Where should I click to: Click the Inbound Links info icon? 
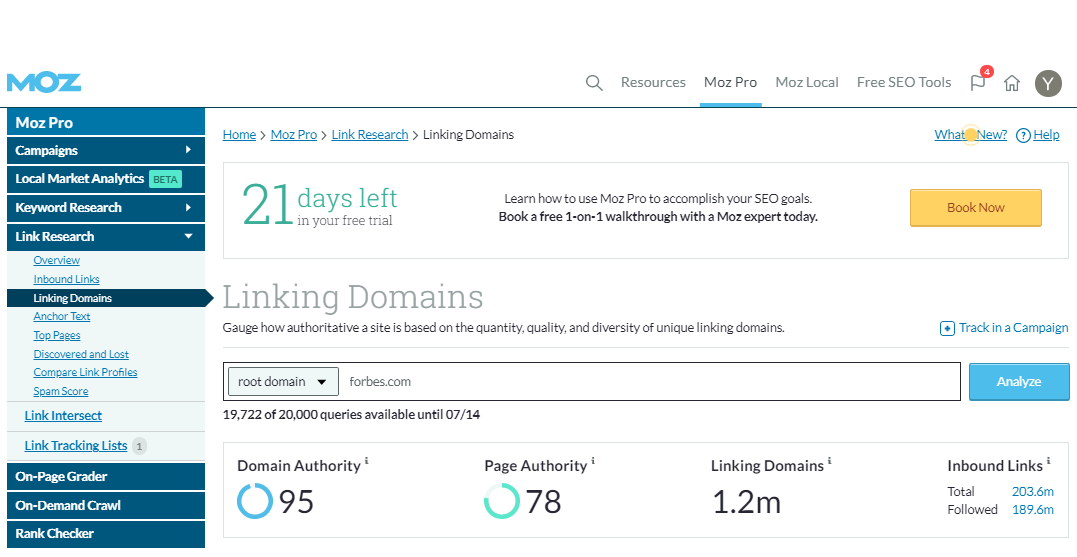(1049, 461)
